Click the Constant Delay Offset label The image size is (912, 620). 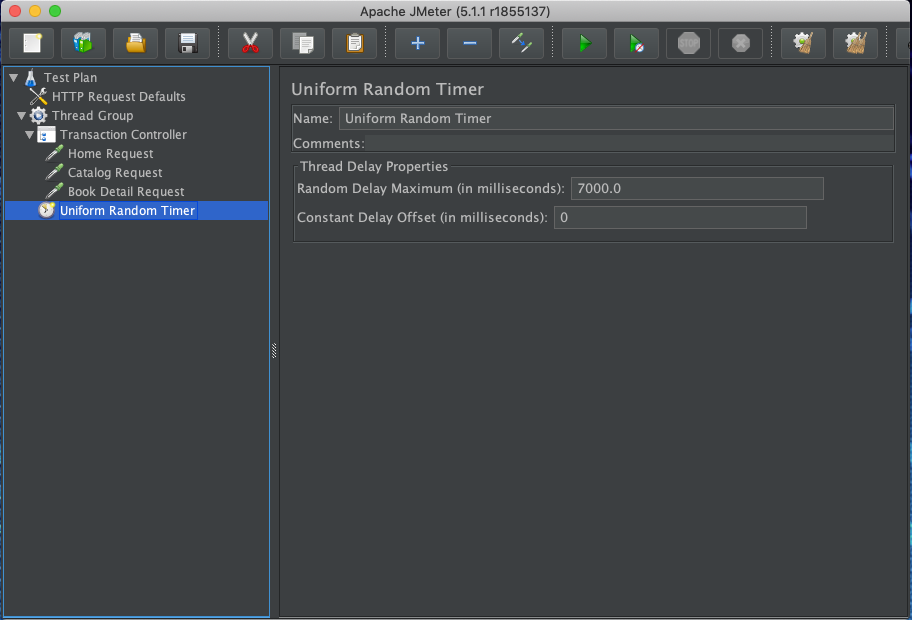pyautogui.click(x=422, y=218)
